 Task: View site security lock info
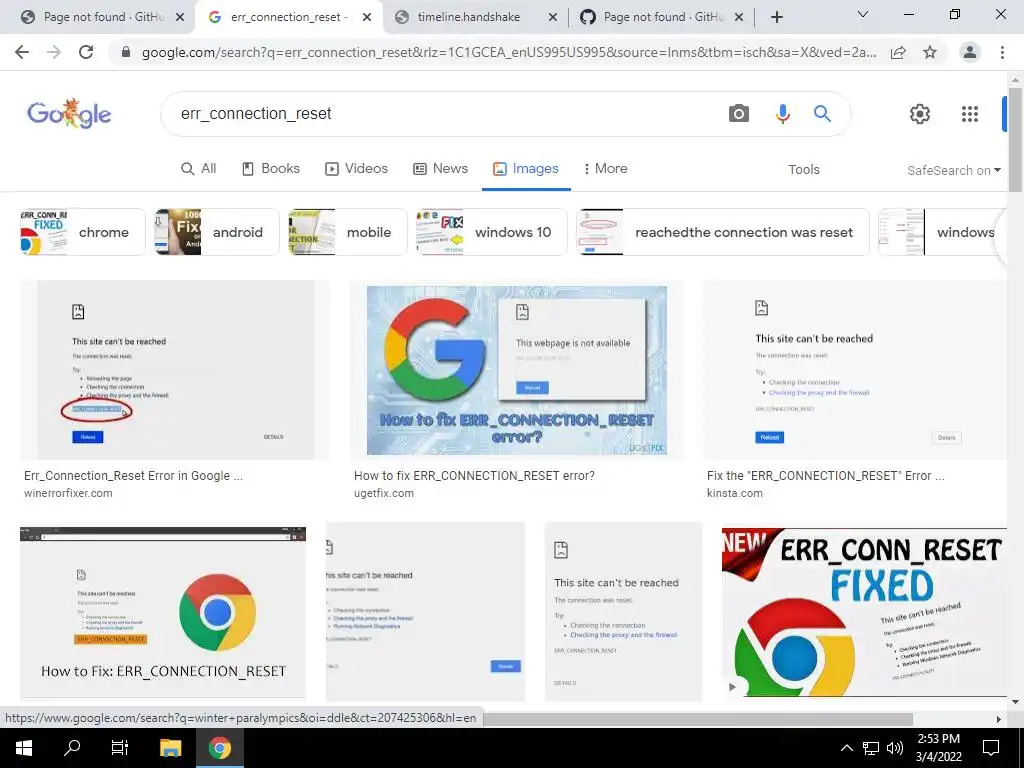[126, 52]
